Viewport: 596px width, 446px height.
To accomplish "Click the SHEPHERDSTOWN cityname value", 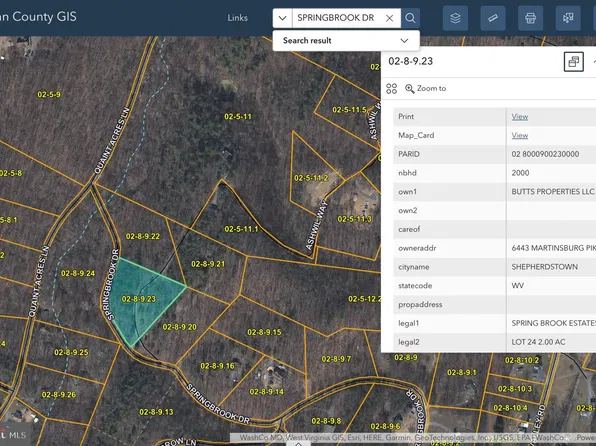I will tap(545, 267).
